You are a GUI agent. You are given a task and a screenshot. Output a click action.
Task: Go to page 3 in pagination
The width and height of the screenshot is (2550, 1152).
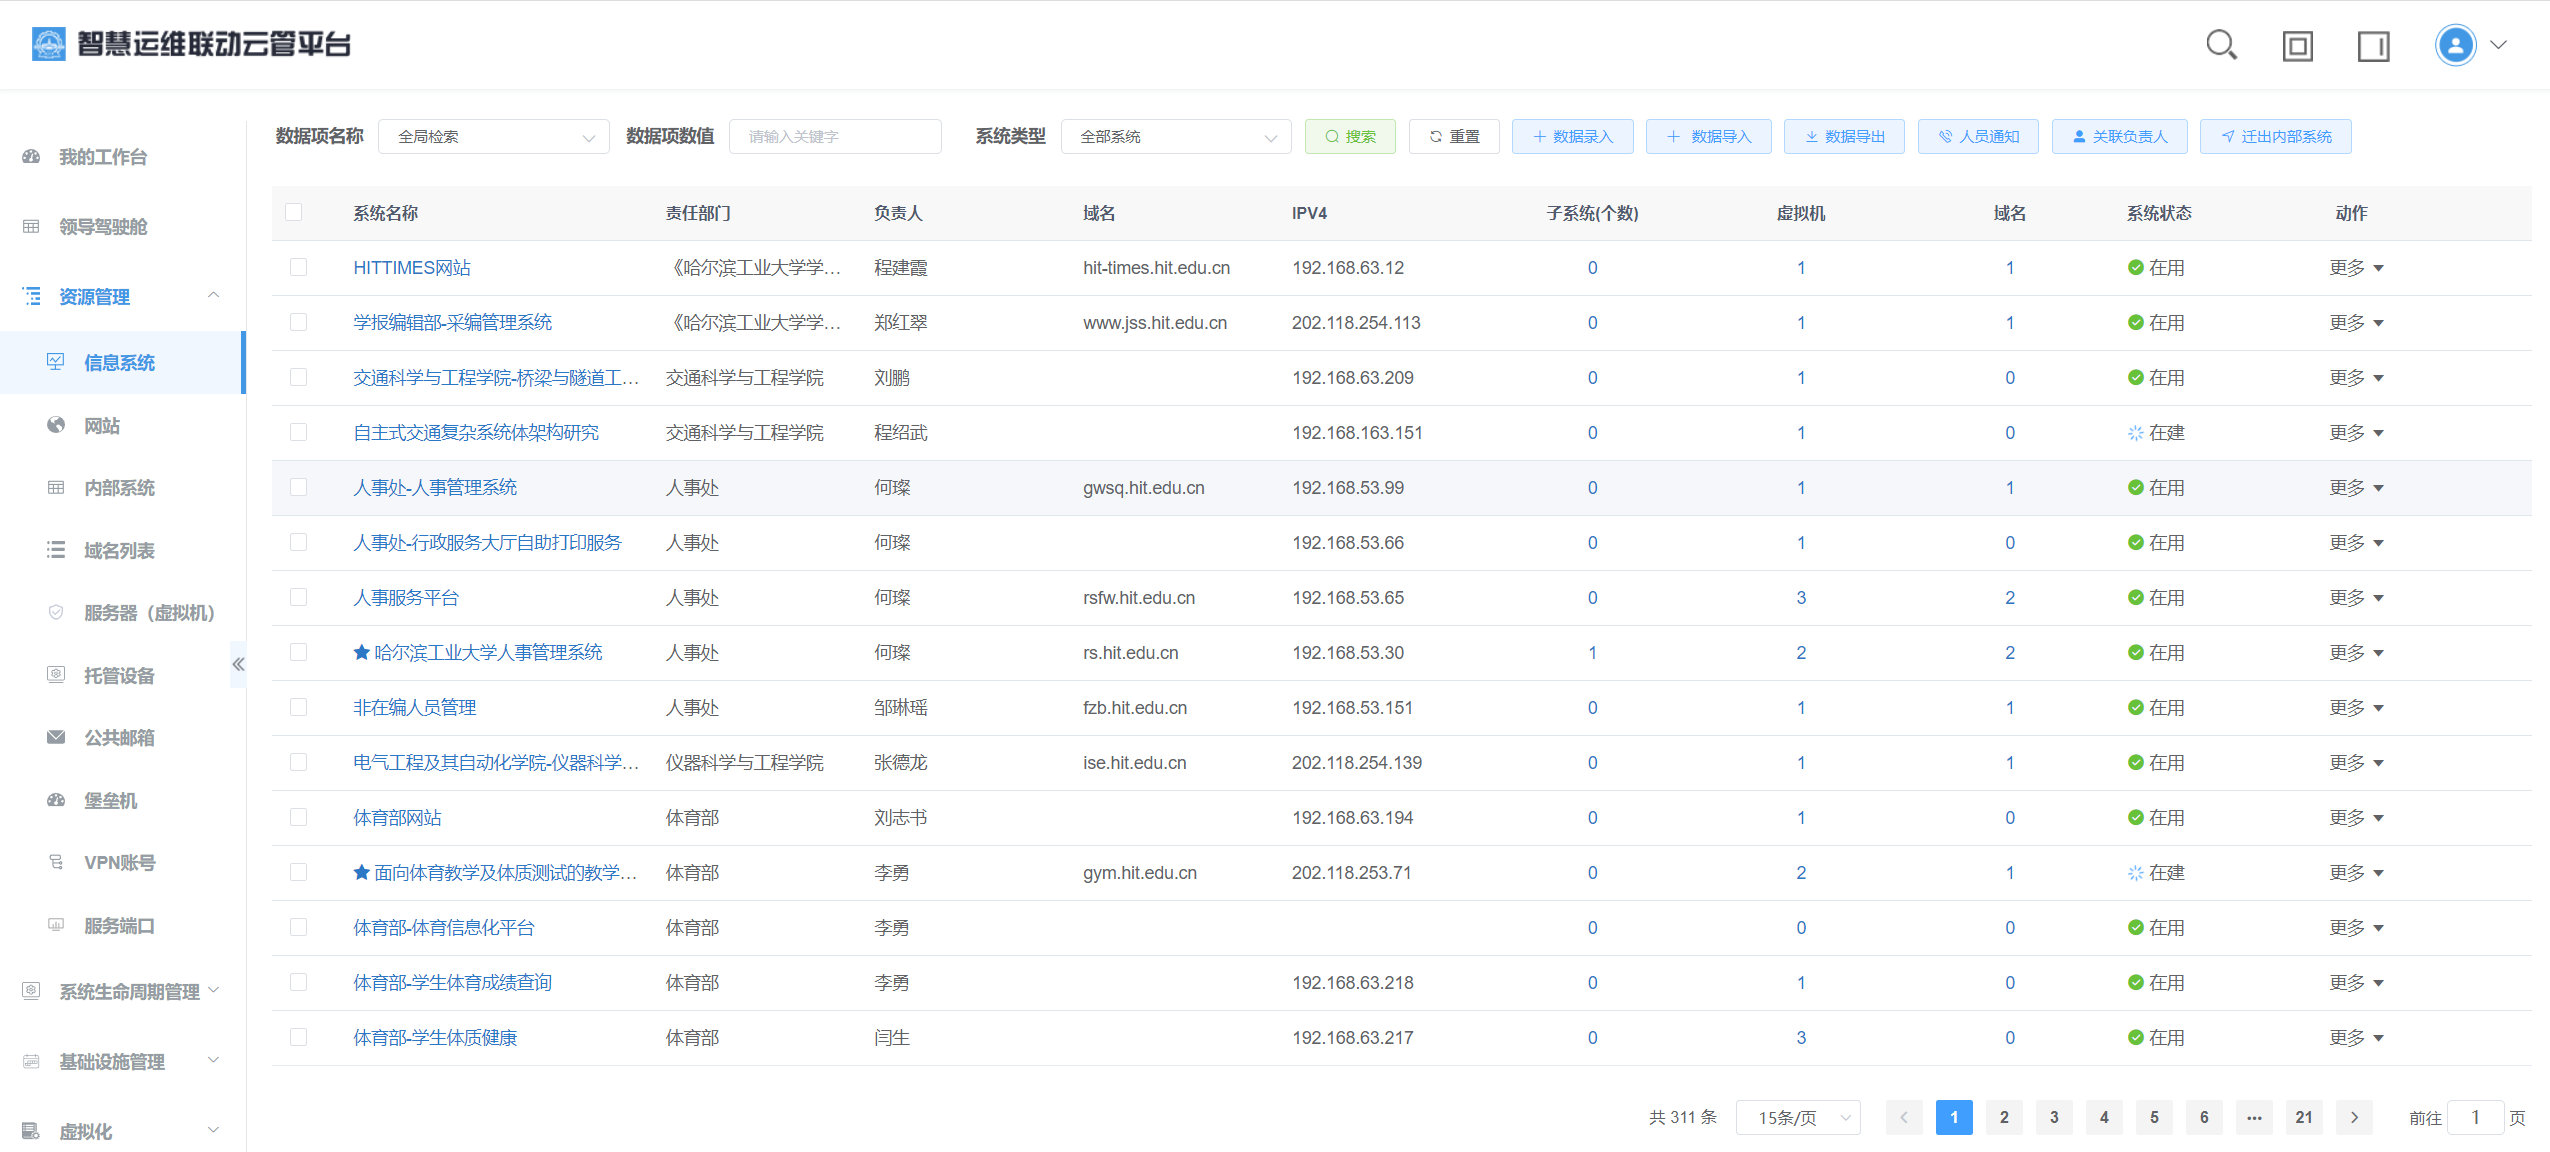coord(2054,1117)
